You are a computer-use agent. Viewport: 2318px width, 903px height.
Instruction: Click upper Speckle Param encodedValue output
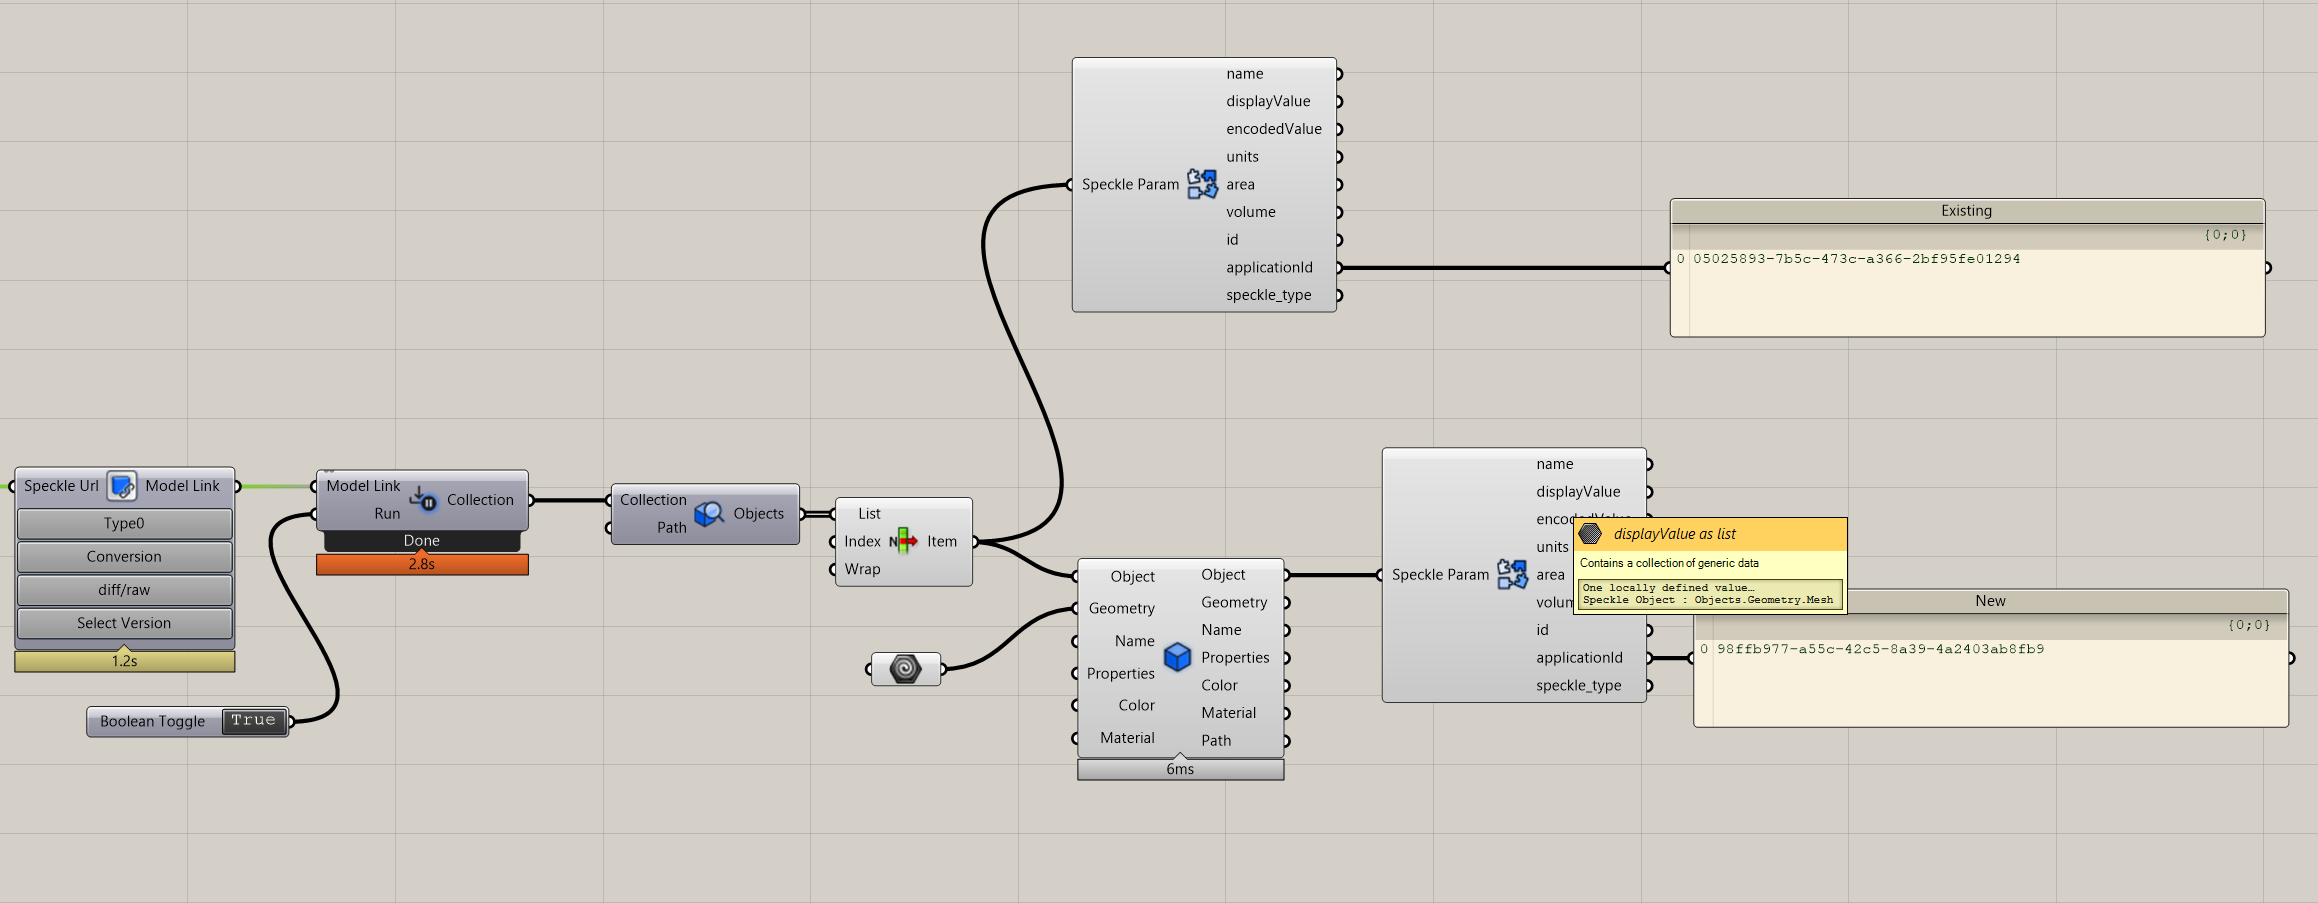pyautogui.click(x=1274, y=129)
